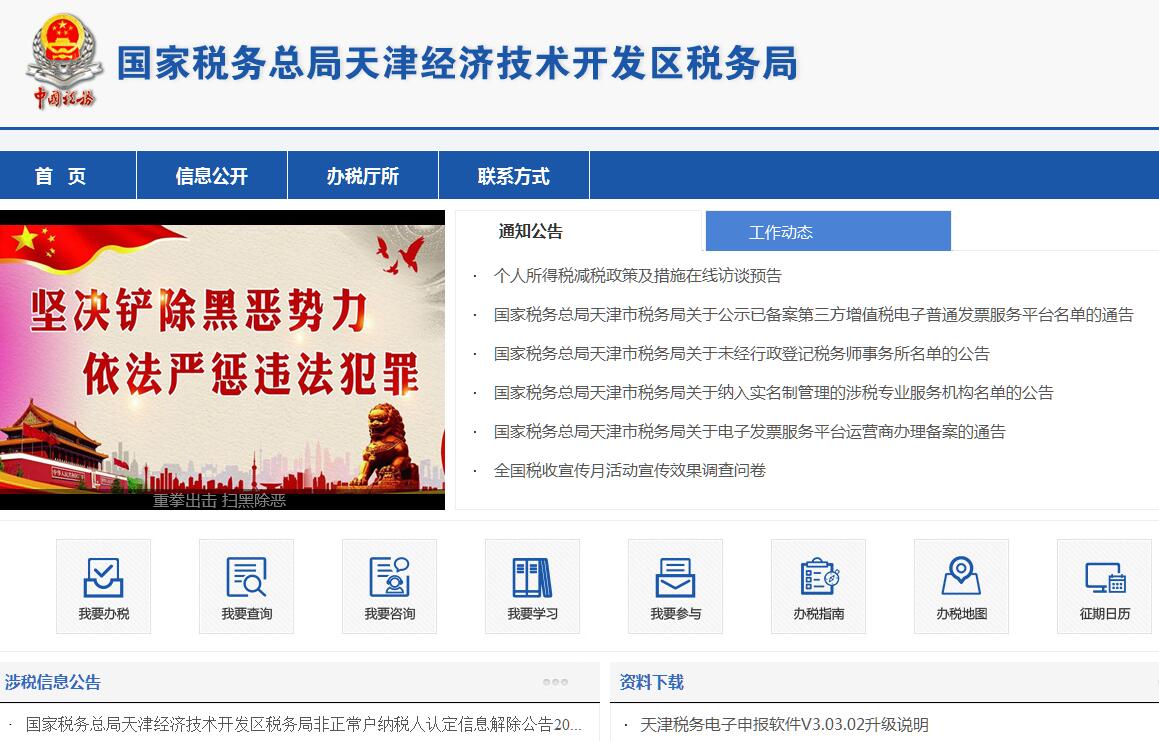Open 个人所得税减税政策及措施在线访谈预告 notice

(x=637, y=276)
